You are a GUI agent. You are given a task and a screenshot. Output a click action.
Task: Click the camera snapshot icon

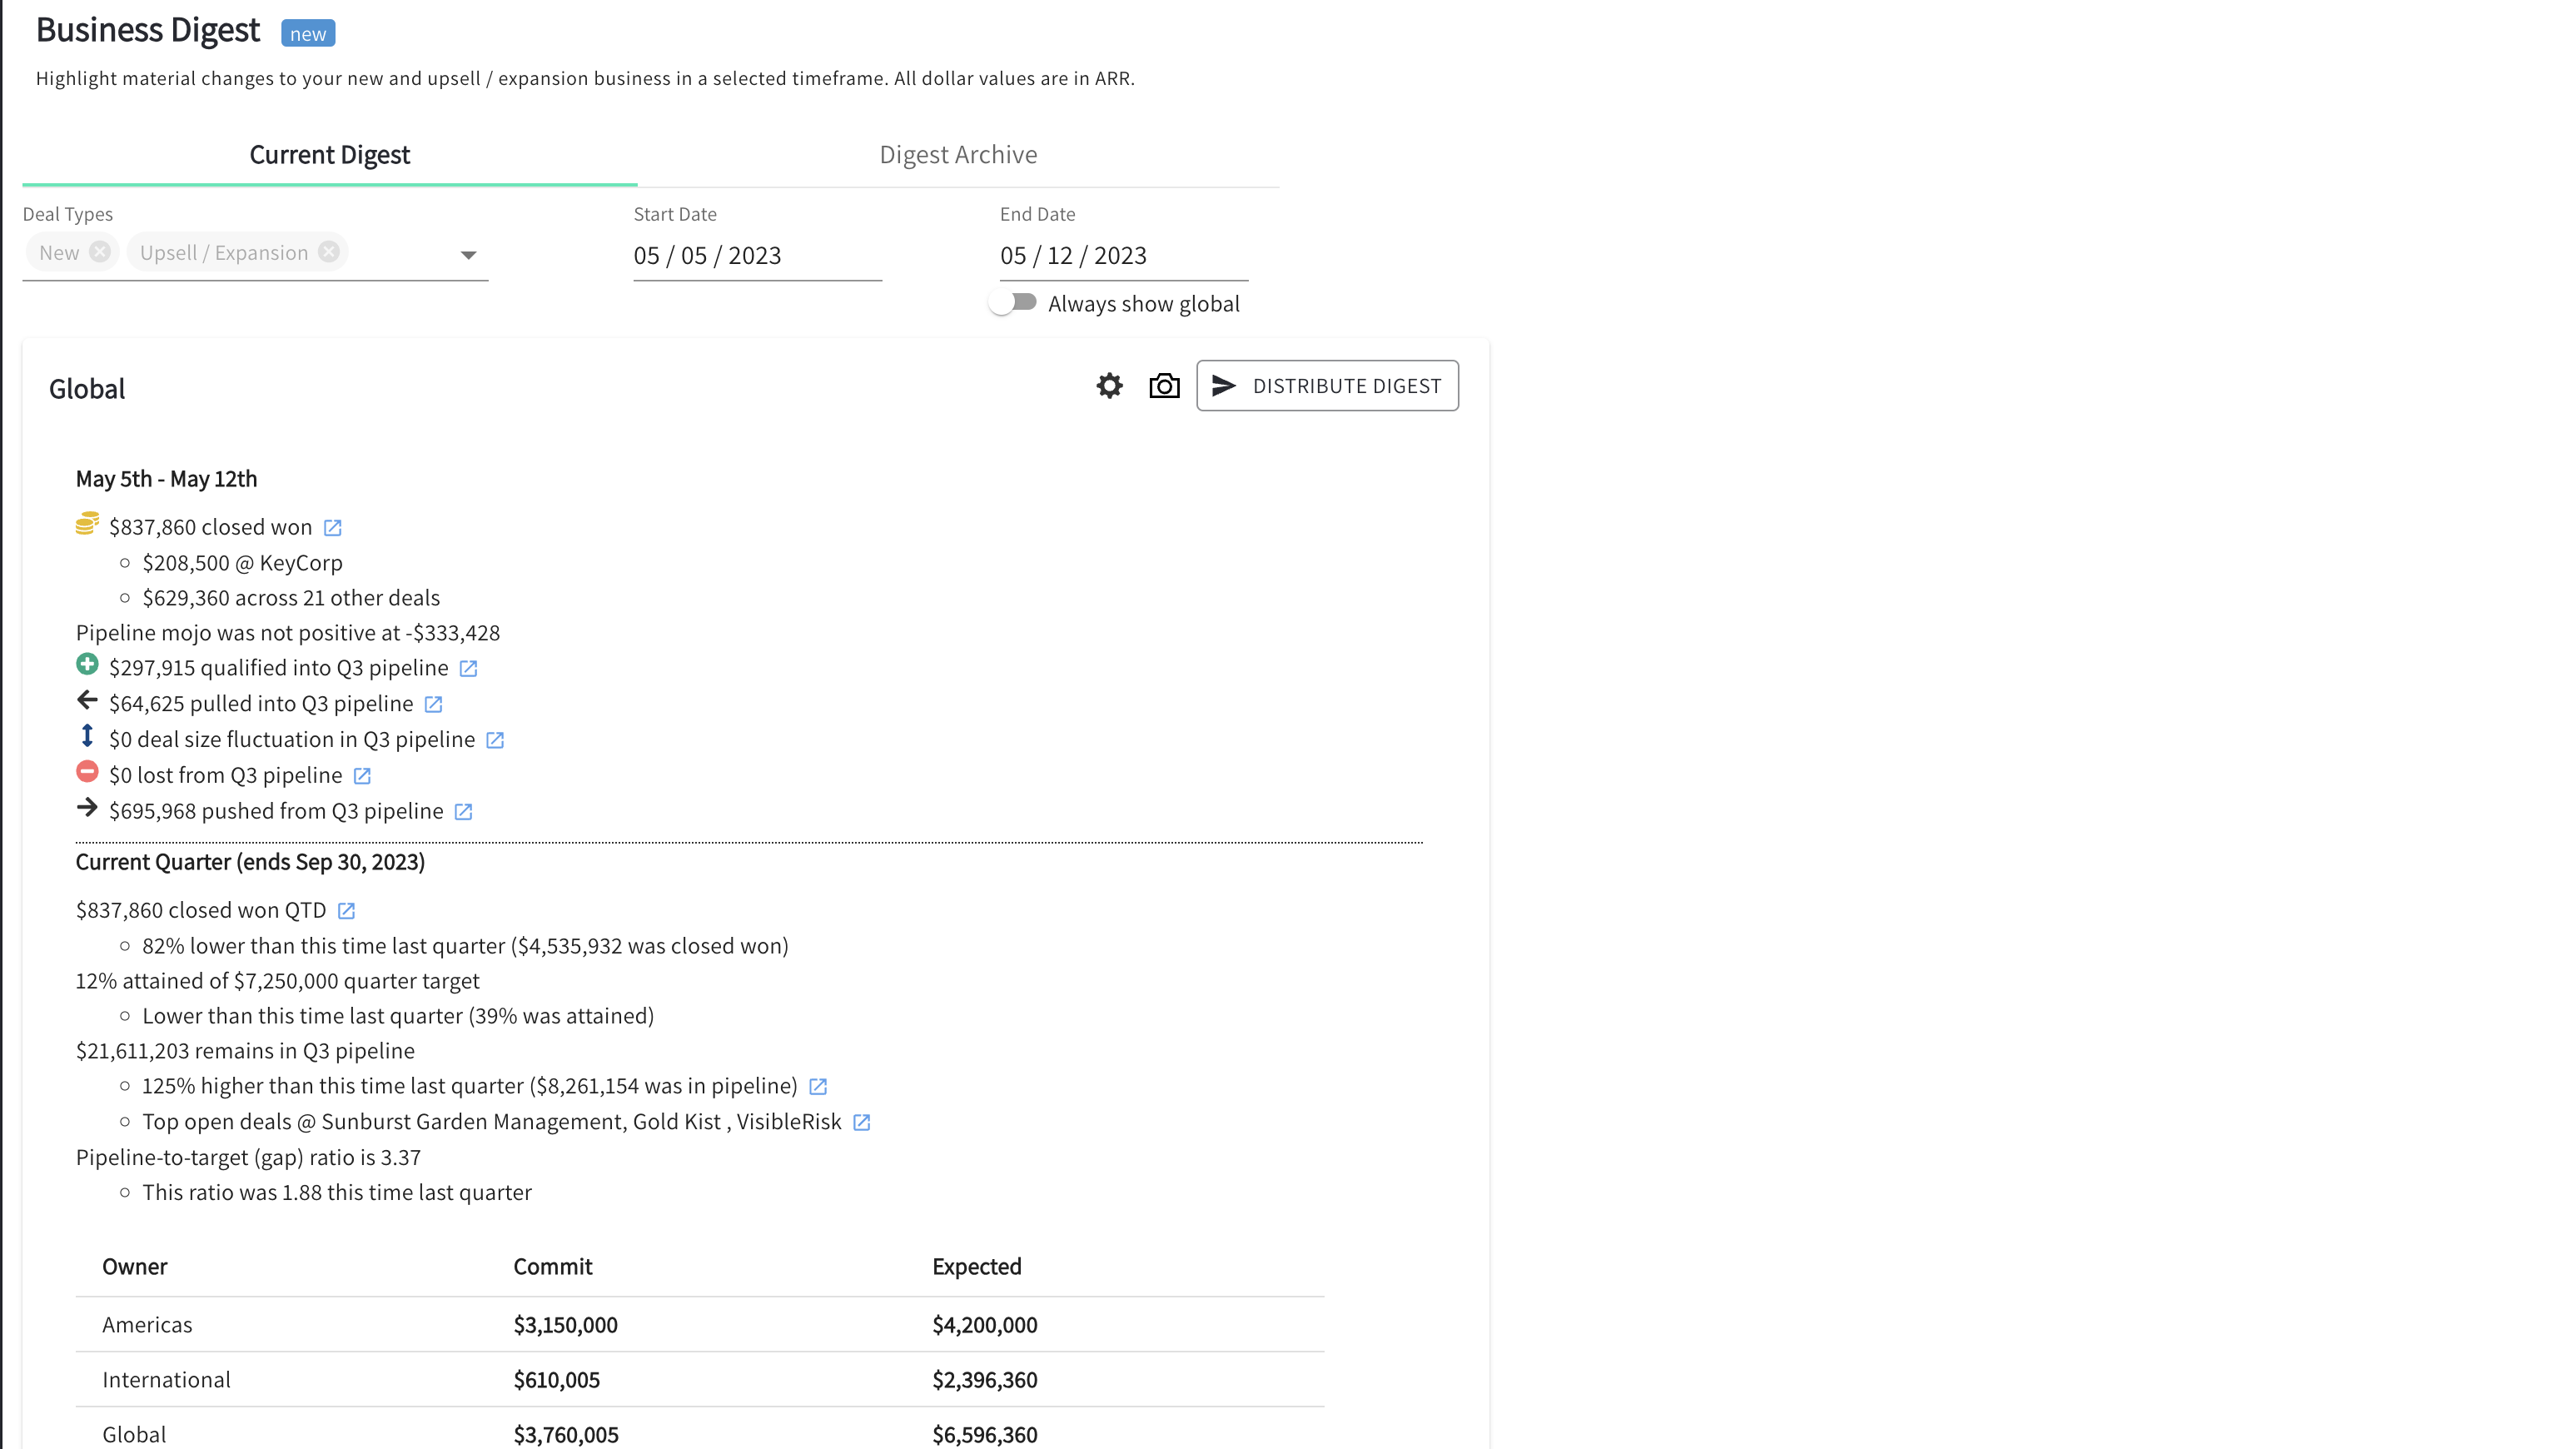click(x=1163, y=385)
